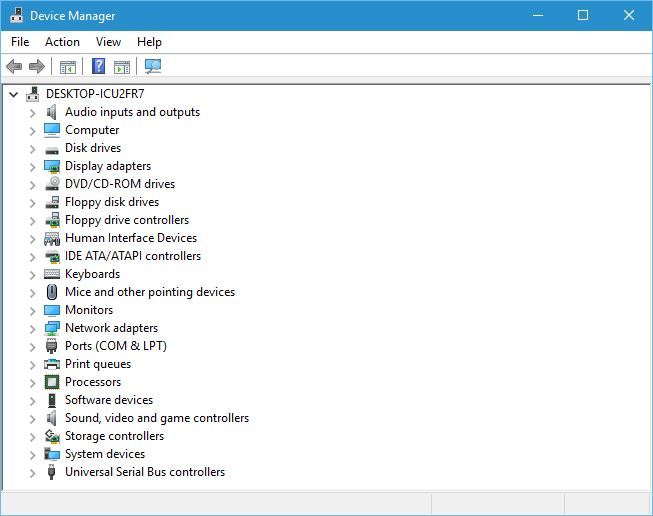653x516 pixels.
Task: Click the Floppy drive controllers icon
Action: pos(52,220)
